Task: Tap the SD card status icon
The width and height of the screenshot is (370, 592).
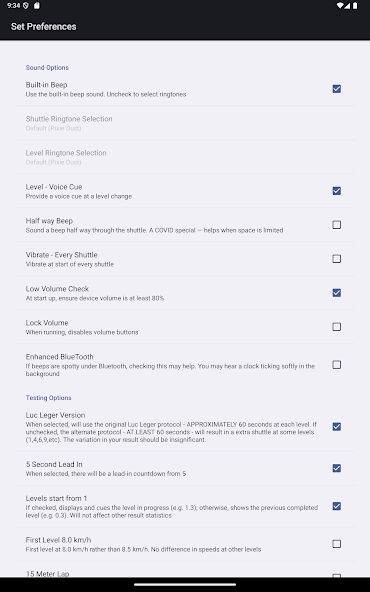Action: pos(37,5)
